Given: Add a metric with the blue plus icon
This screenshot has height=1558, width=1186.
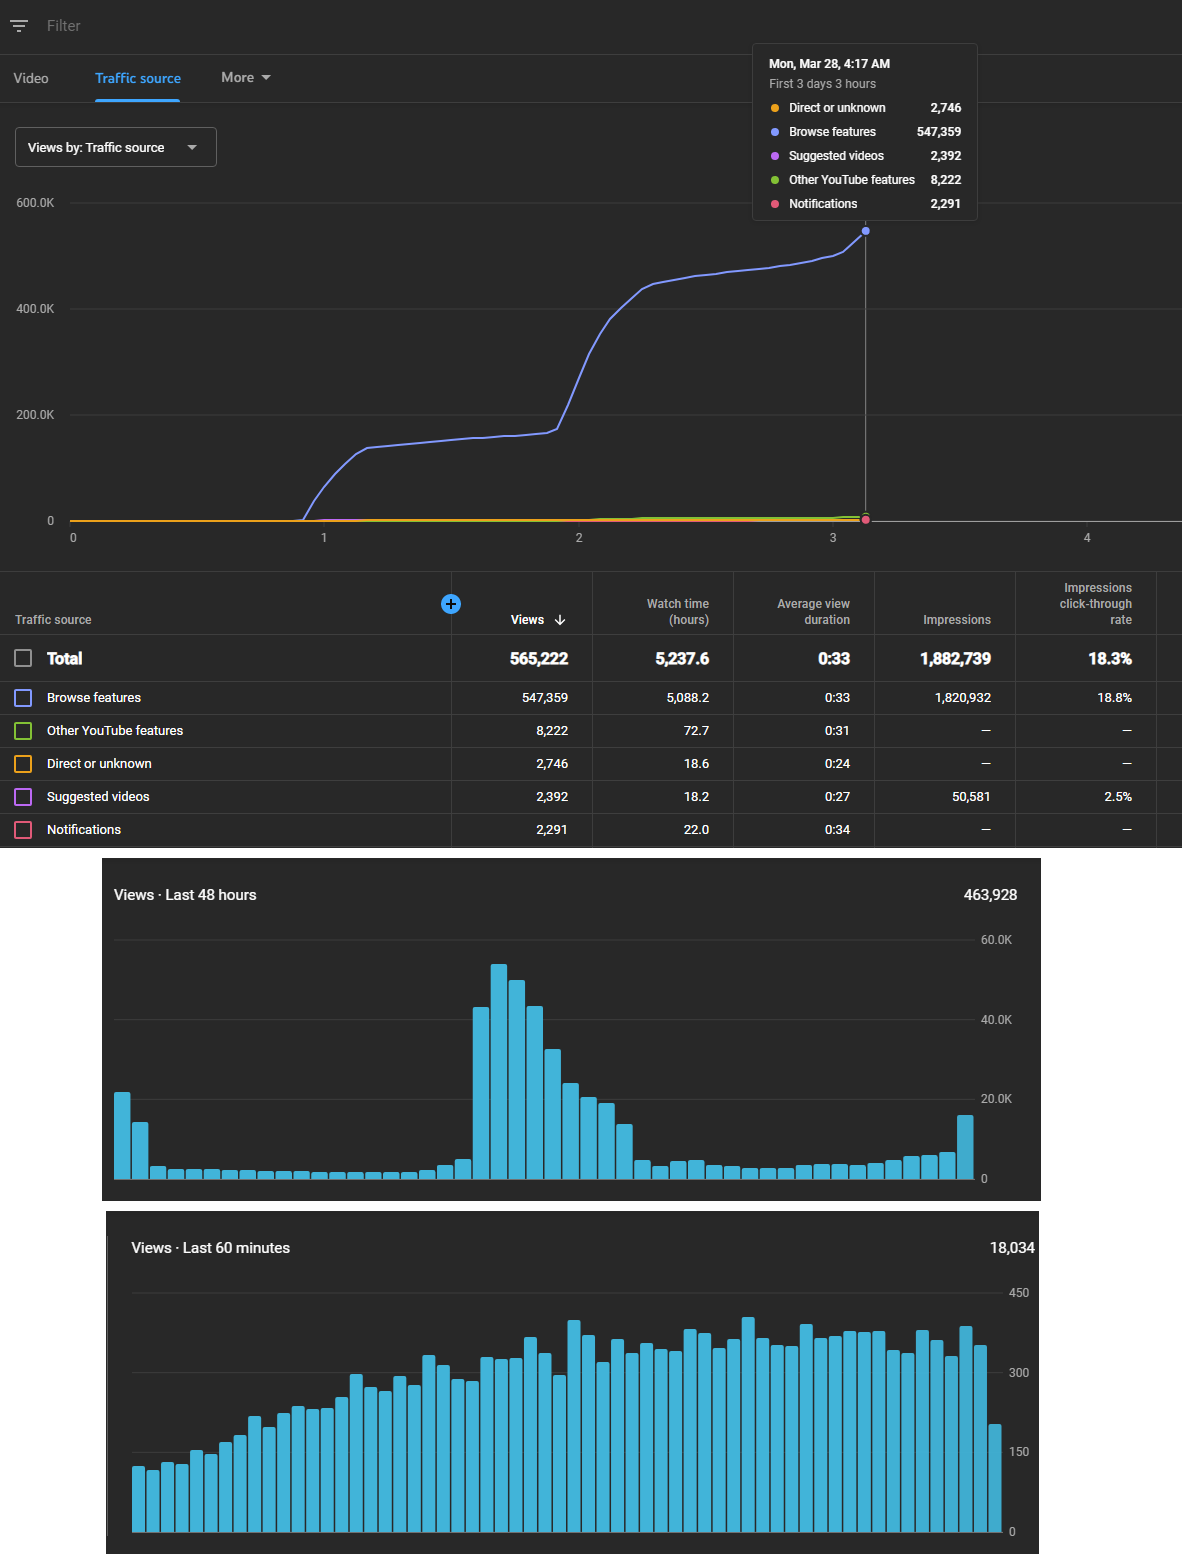Looking at the screenshot, I should 451,604.
